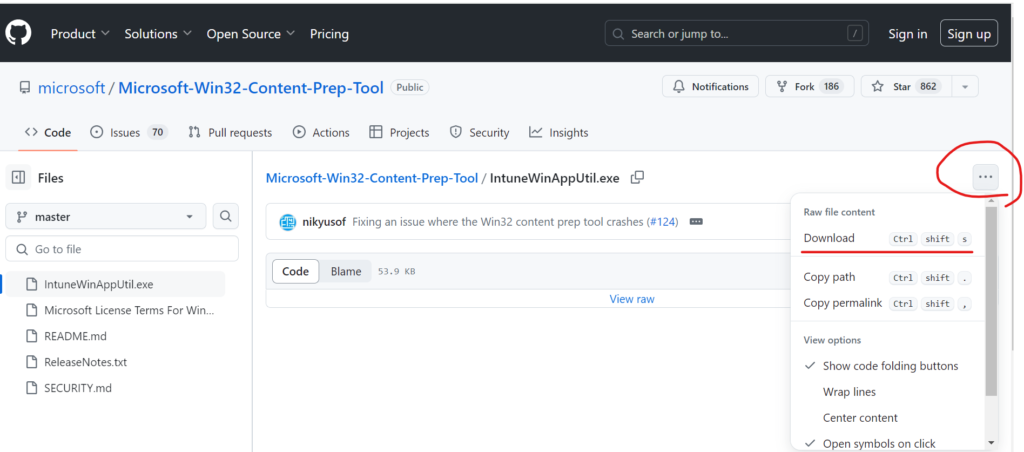Open the Security tab
The height and width of the screenshot is (452, 1024).
479,133
